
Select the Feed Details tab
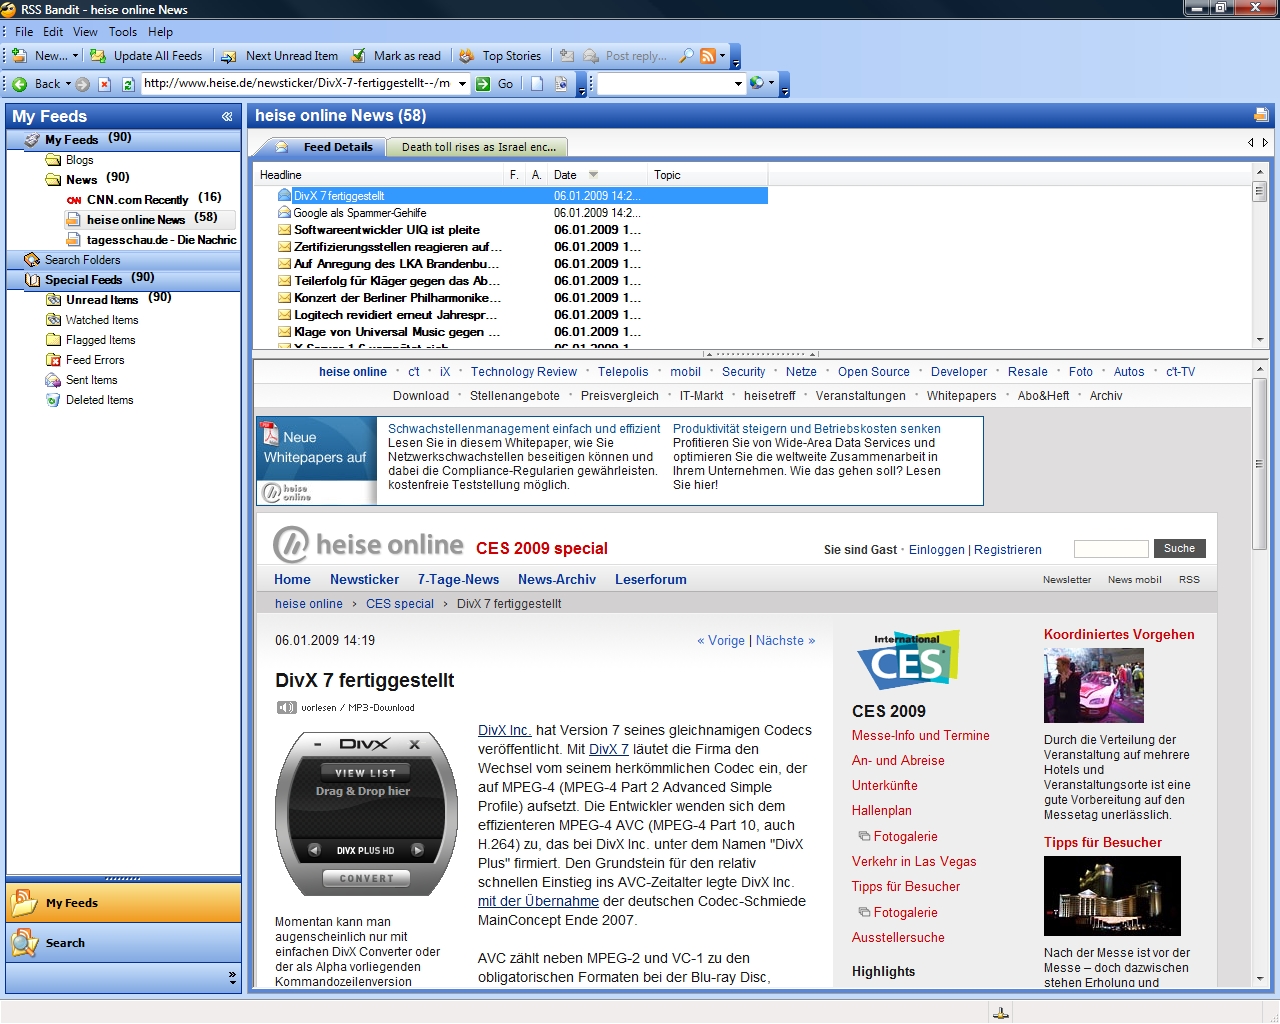click(x=325, y=147)
